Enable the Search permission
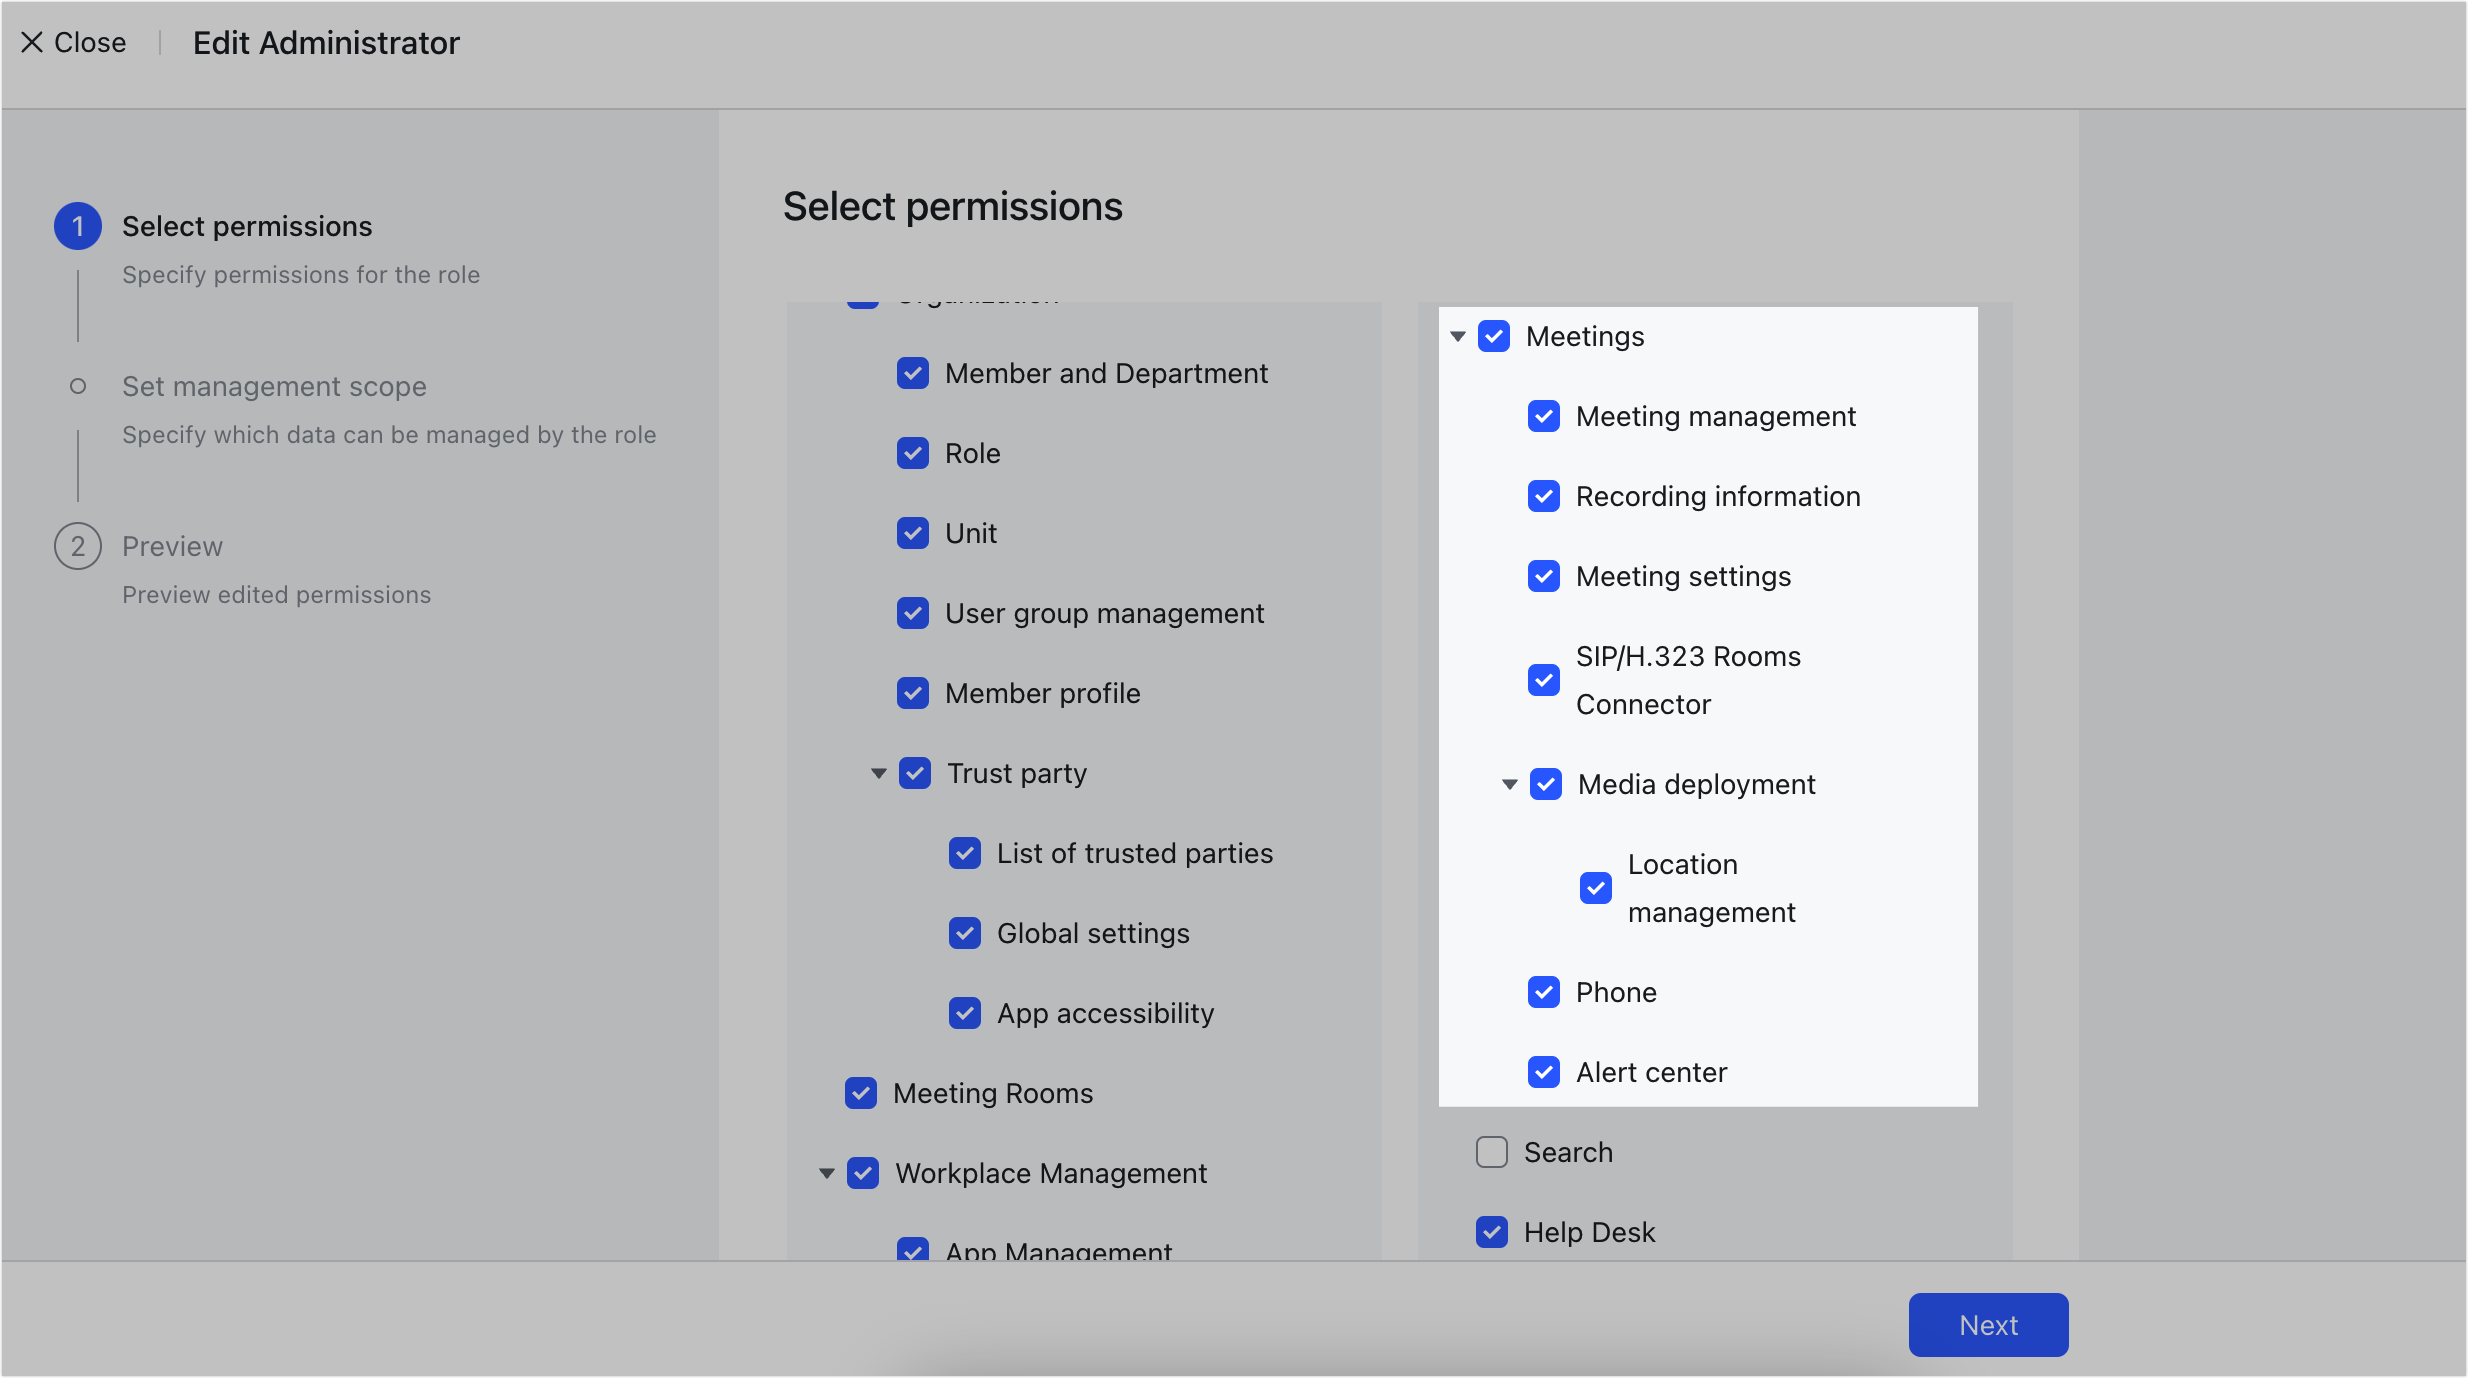2468x1378 pixels. tap(1491, 1152)
